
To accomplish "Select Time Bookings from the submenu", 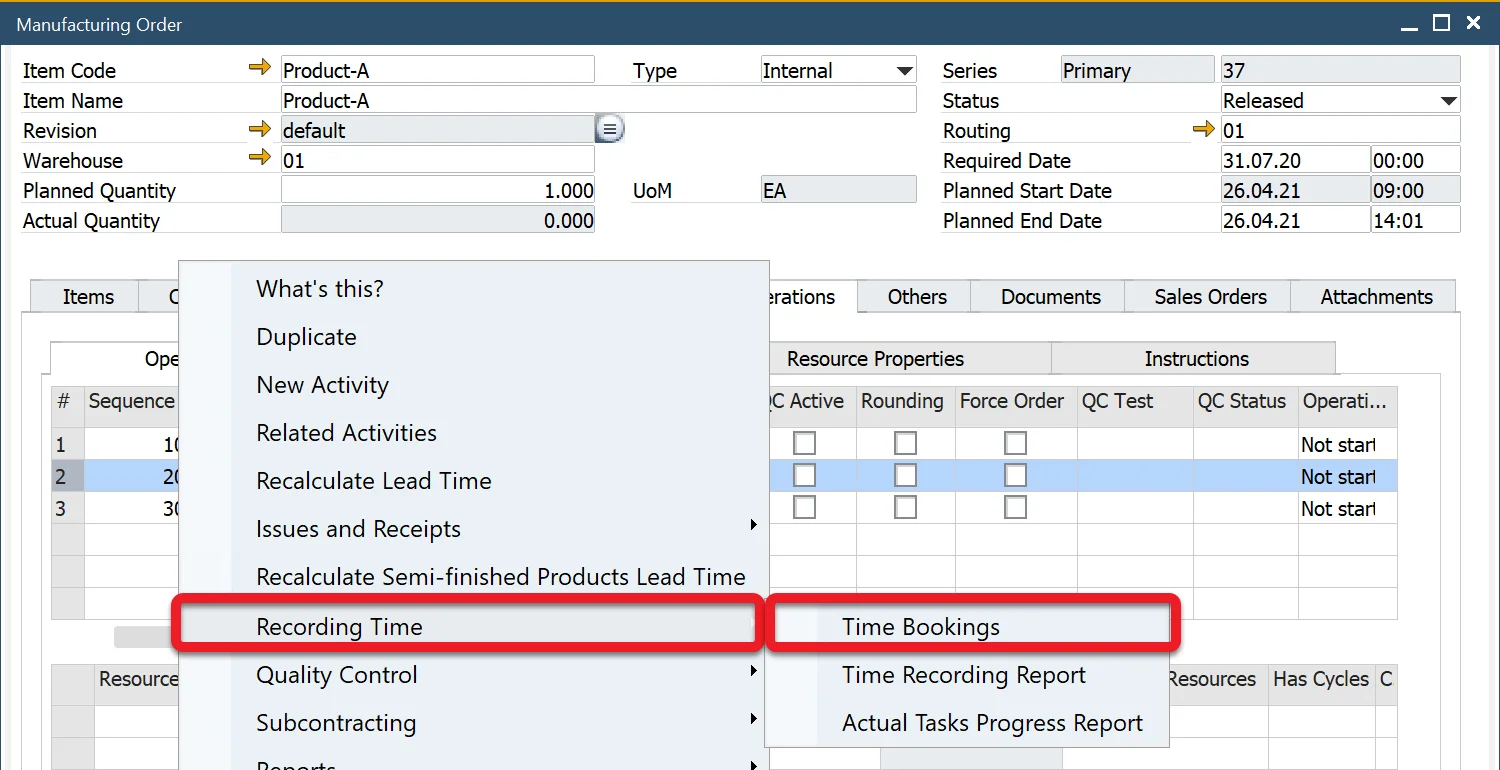I will pos(921,627).
